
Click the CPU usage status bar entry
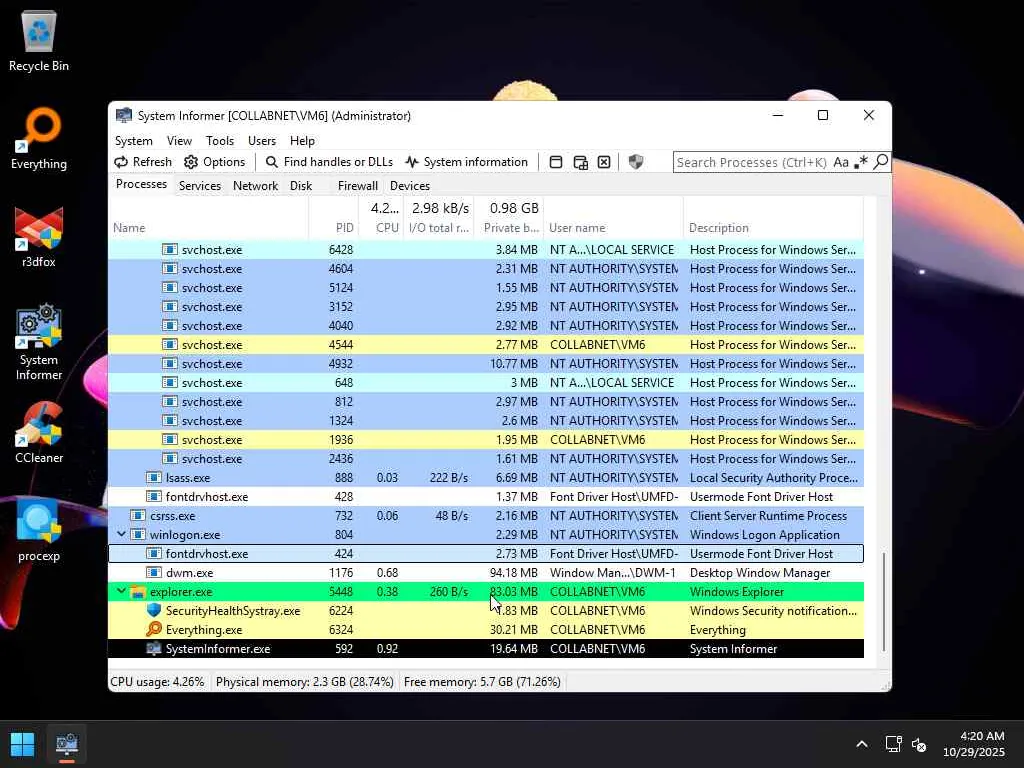pos(157,682)
